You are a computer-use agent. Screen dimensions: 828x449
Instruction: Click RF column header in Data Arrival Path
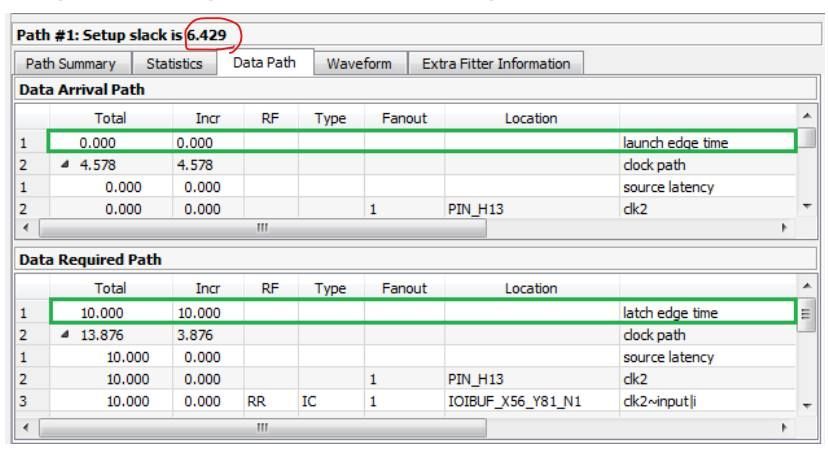pyautogui.click(x=270, y=118)
